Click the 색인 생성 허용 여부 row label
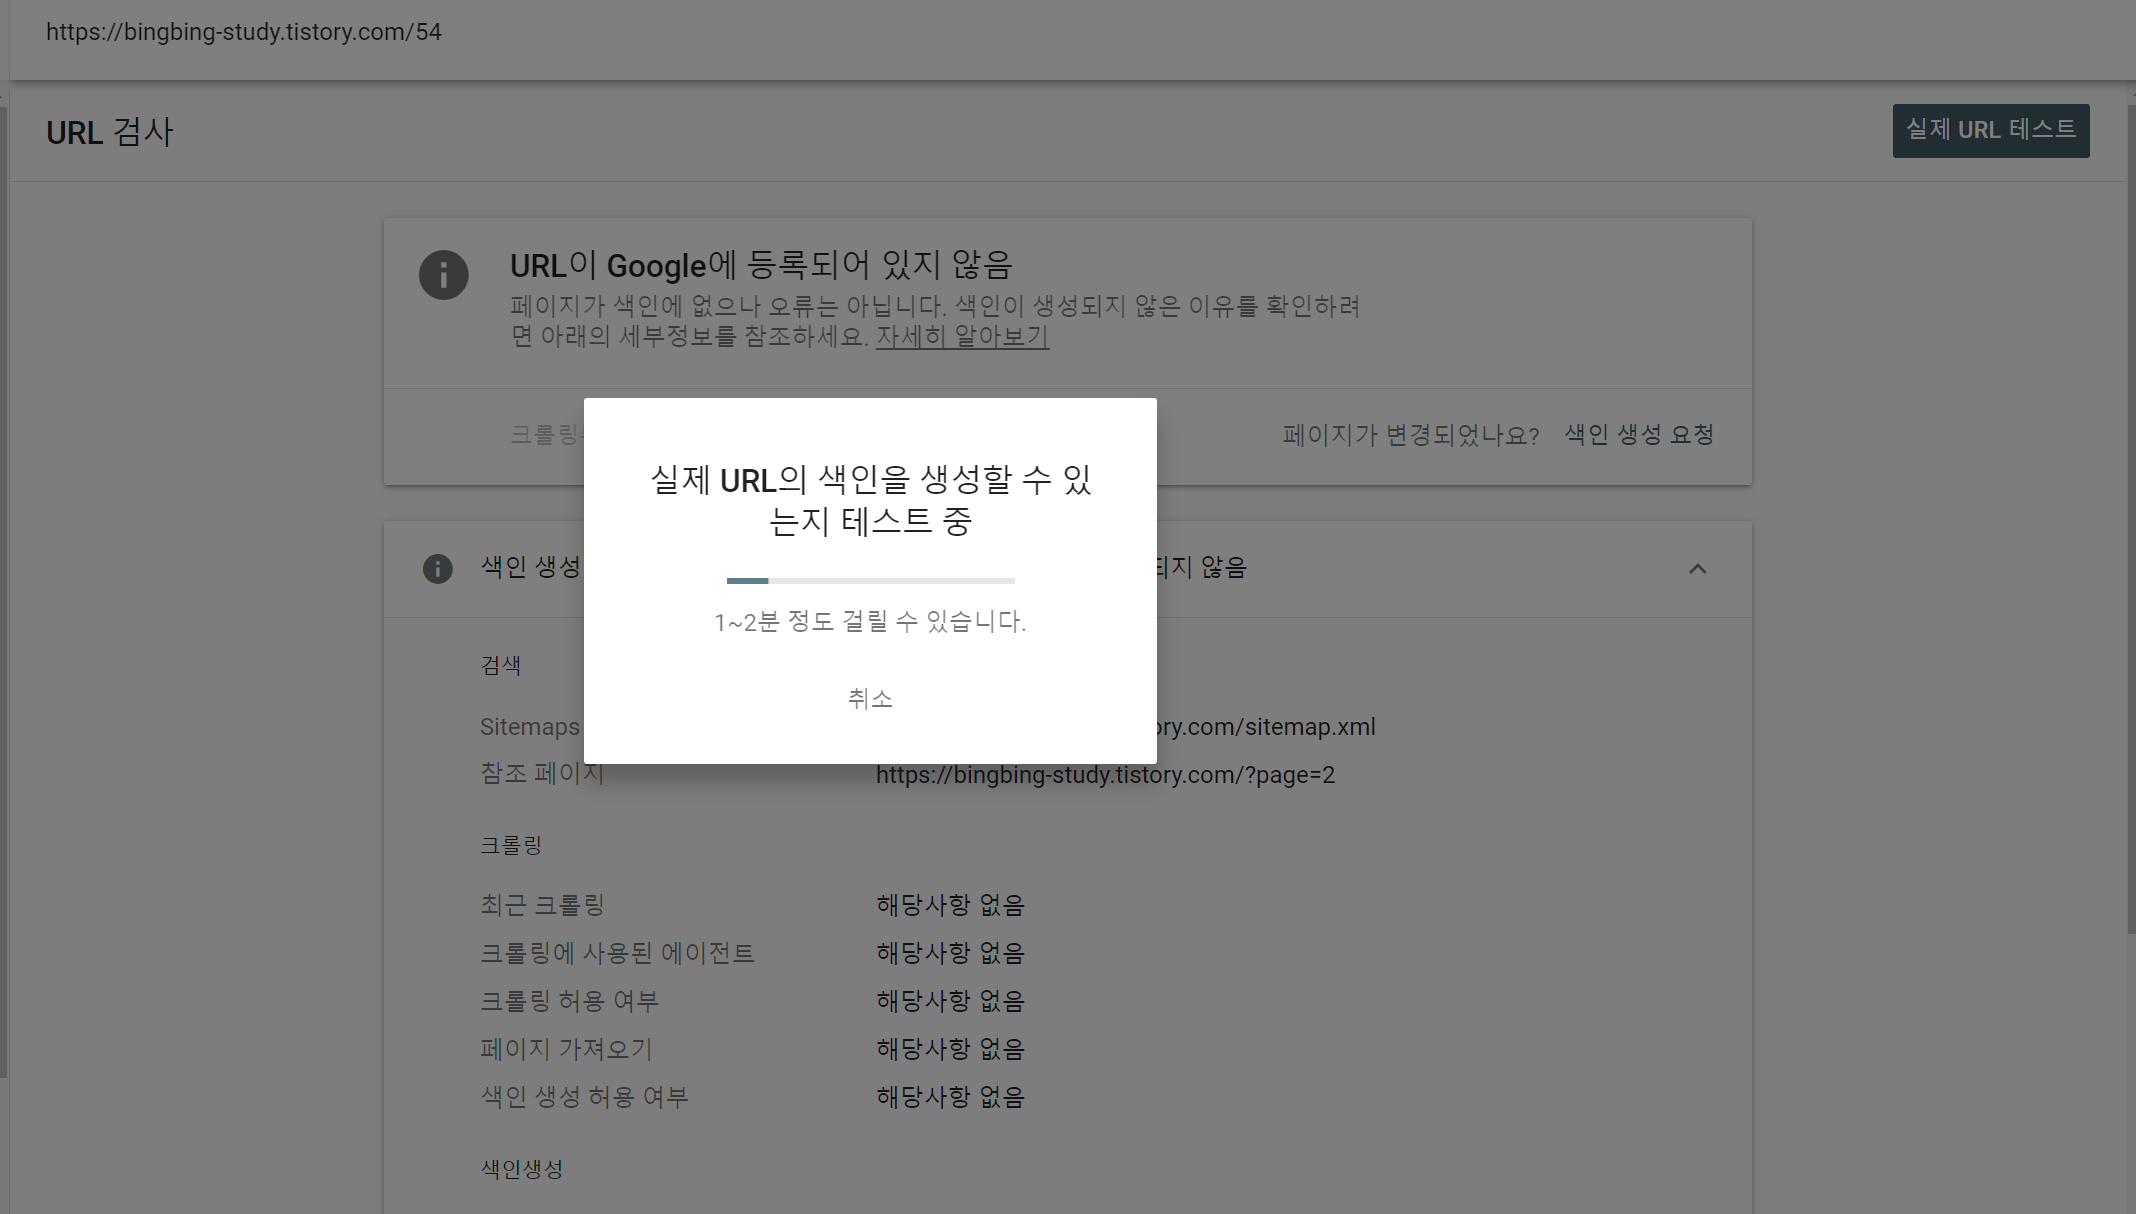Viewport: 2136px width, 1214px height. (585, 1097)
